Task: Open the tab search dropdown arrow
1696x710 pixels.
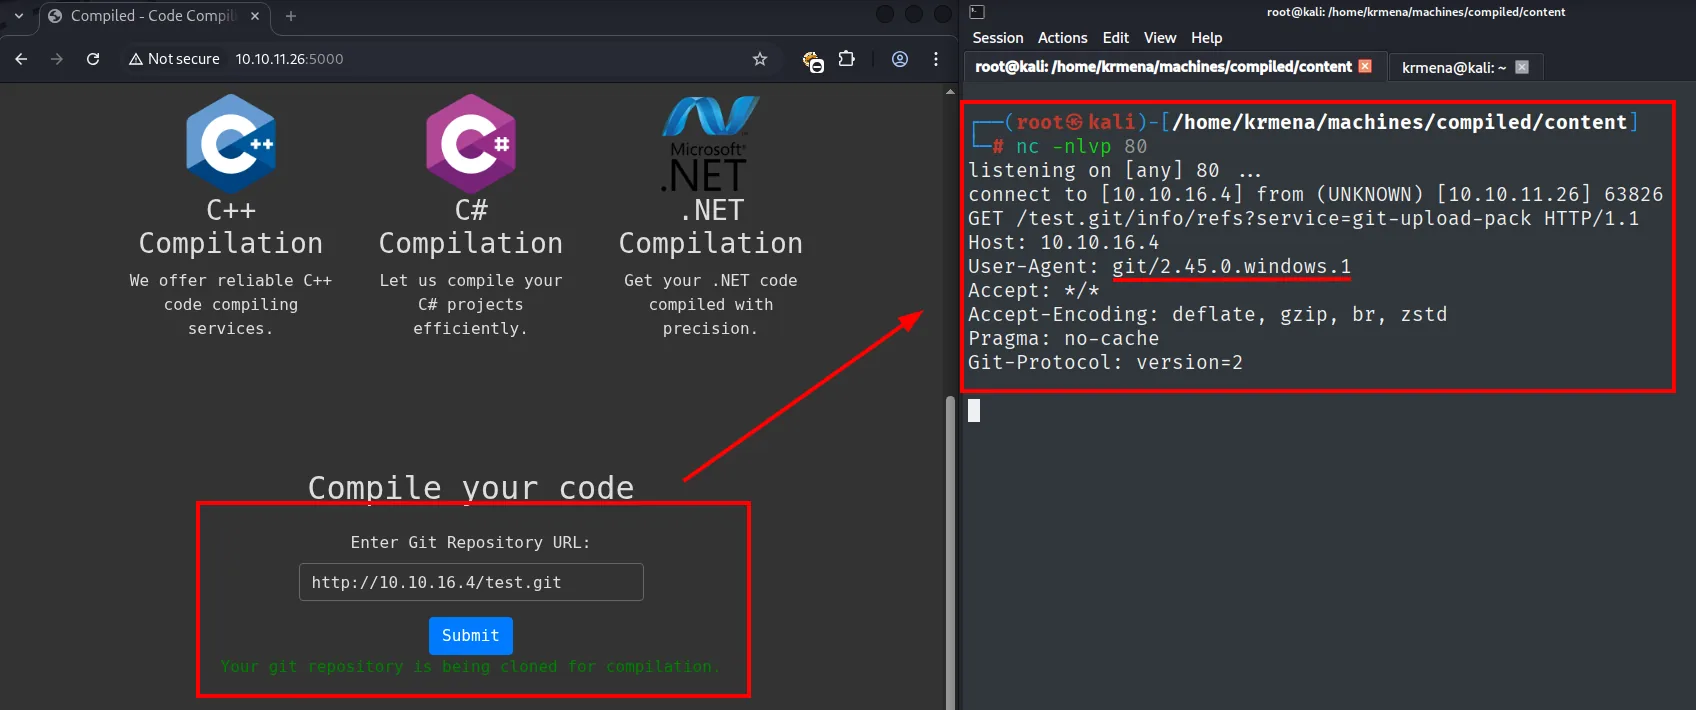Action: 19,16
